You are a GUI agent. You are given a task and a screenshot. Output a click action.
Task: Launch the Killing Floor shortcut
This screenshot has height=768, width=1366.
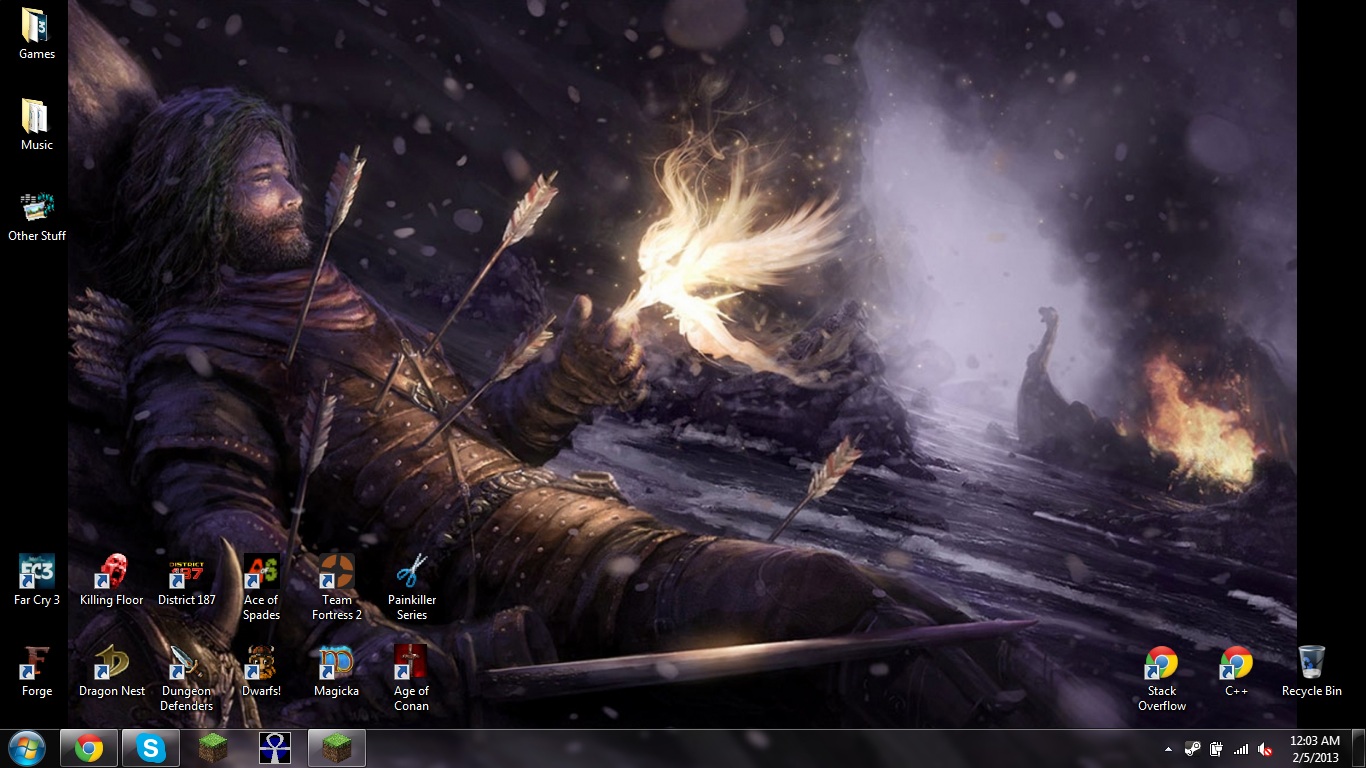[111, 575]
